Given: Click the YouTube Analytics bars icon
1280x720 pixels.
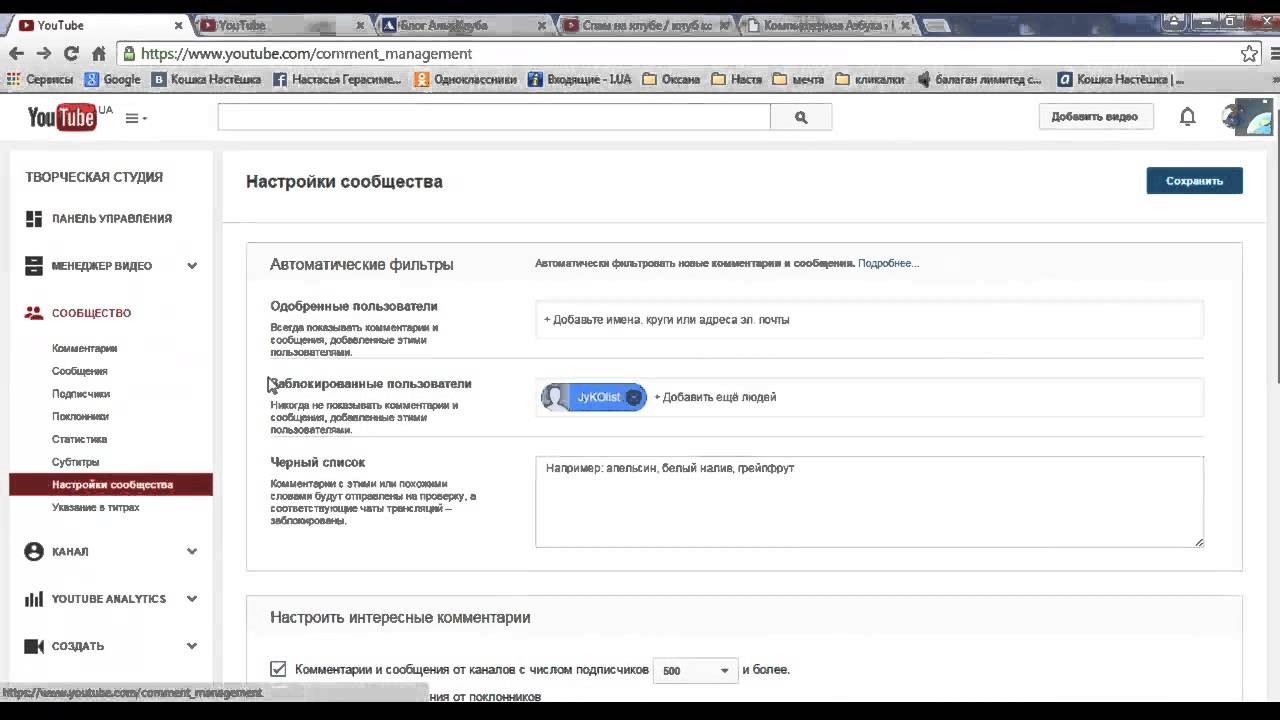Looking at the screenshot, I should (34, 599).
